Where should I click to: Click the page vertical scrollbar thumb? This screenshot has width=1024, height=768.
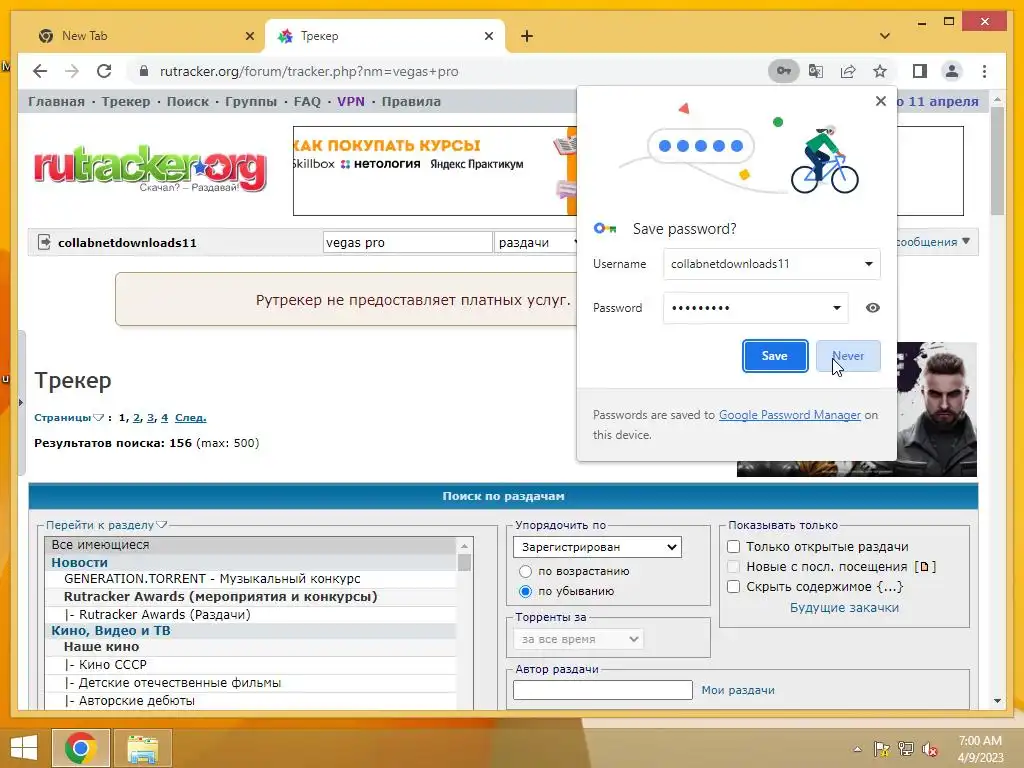pos(997,161)
